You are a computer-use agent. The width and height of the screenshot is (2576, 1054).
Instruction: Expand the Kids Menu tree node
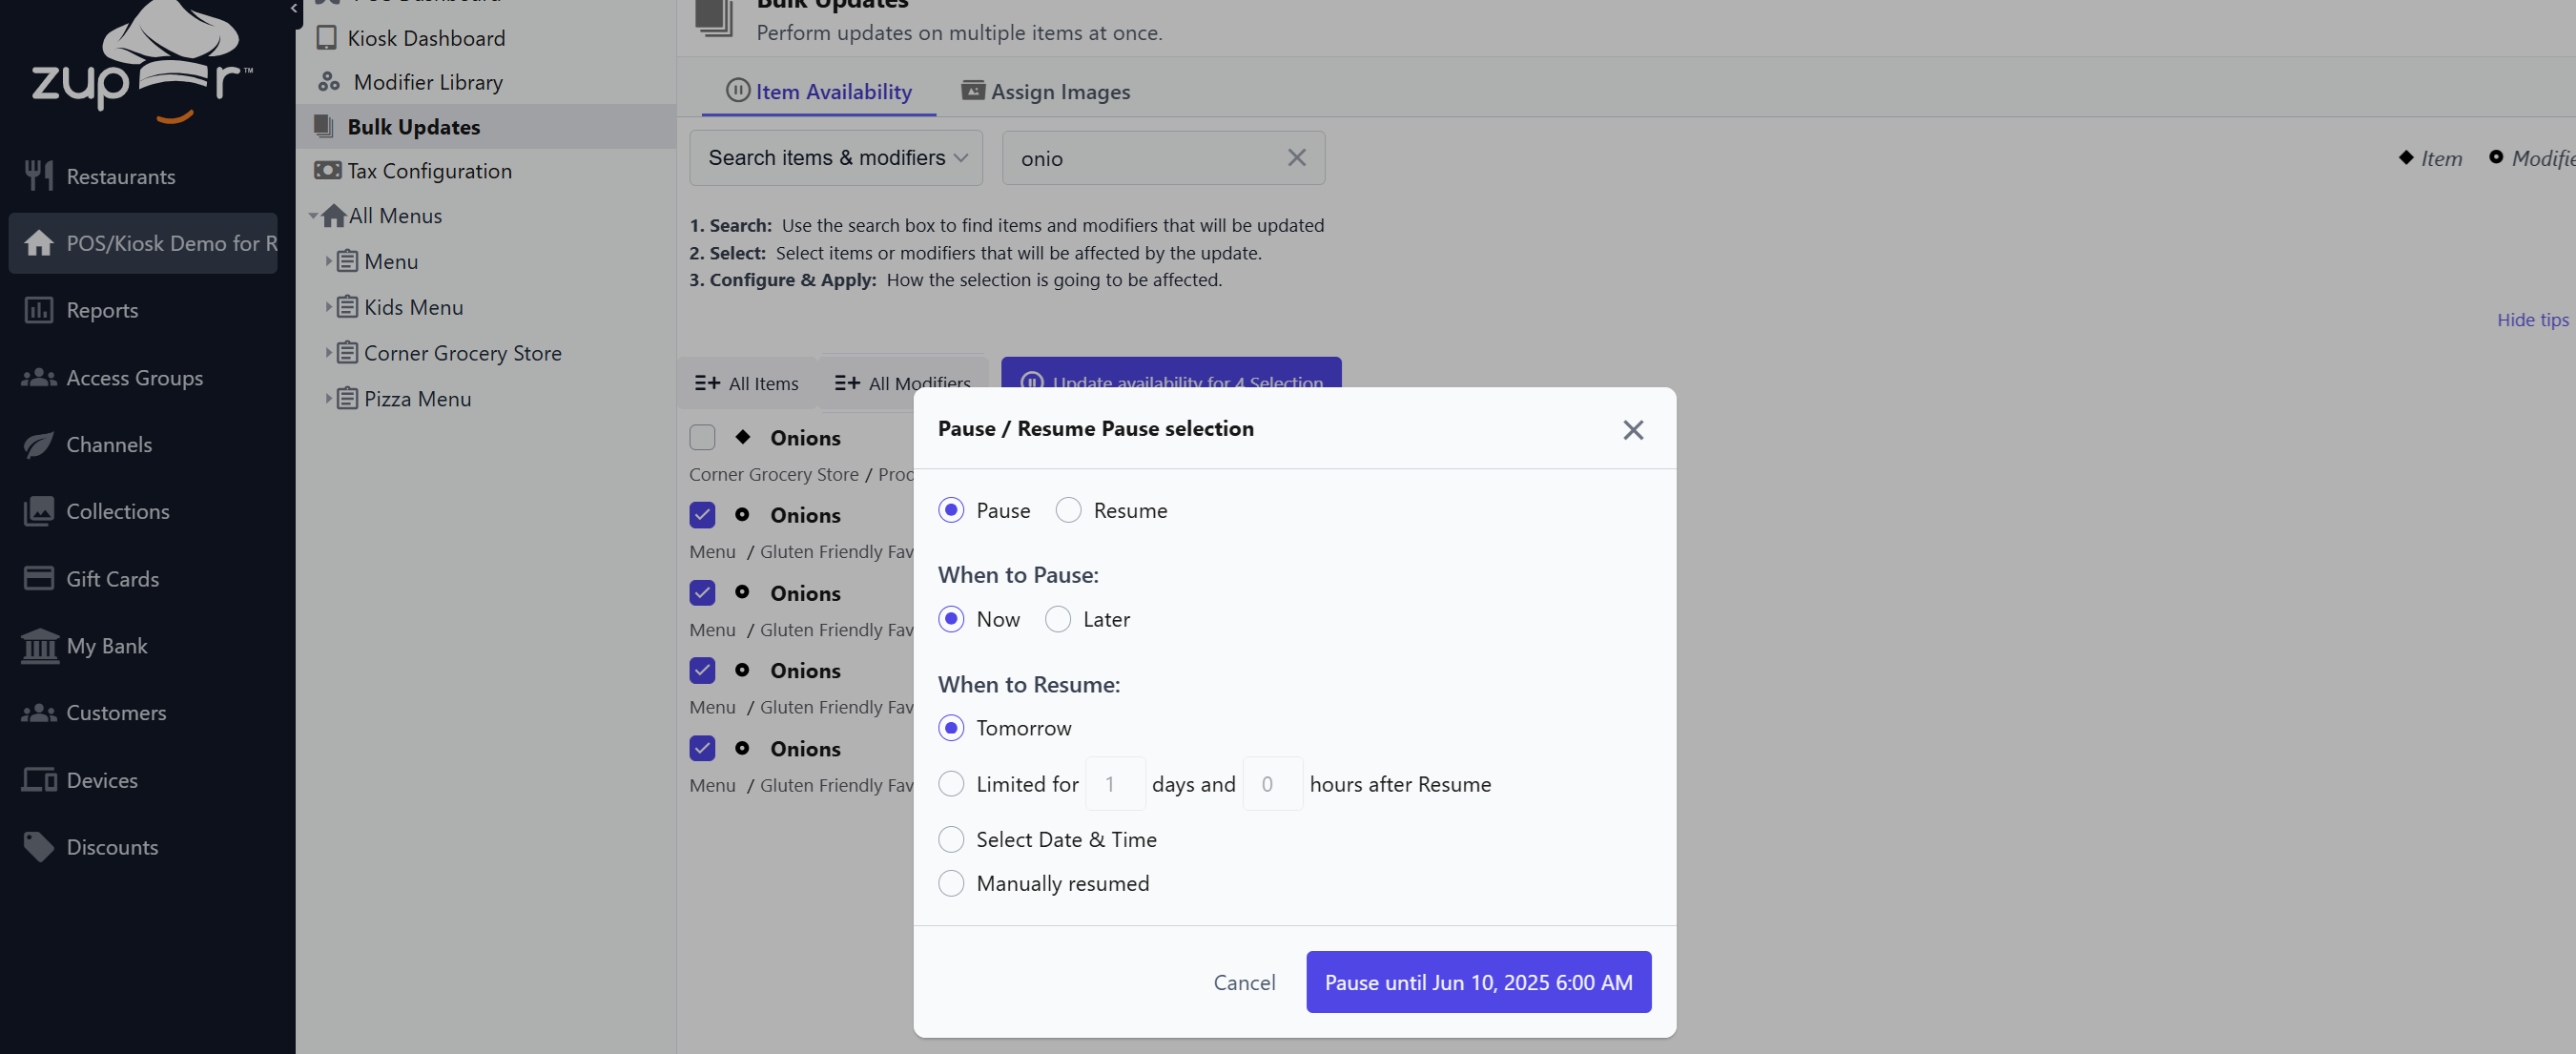tap(327, 307)
